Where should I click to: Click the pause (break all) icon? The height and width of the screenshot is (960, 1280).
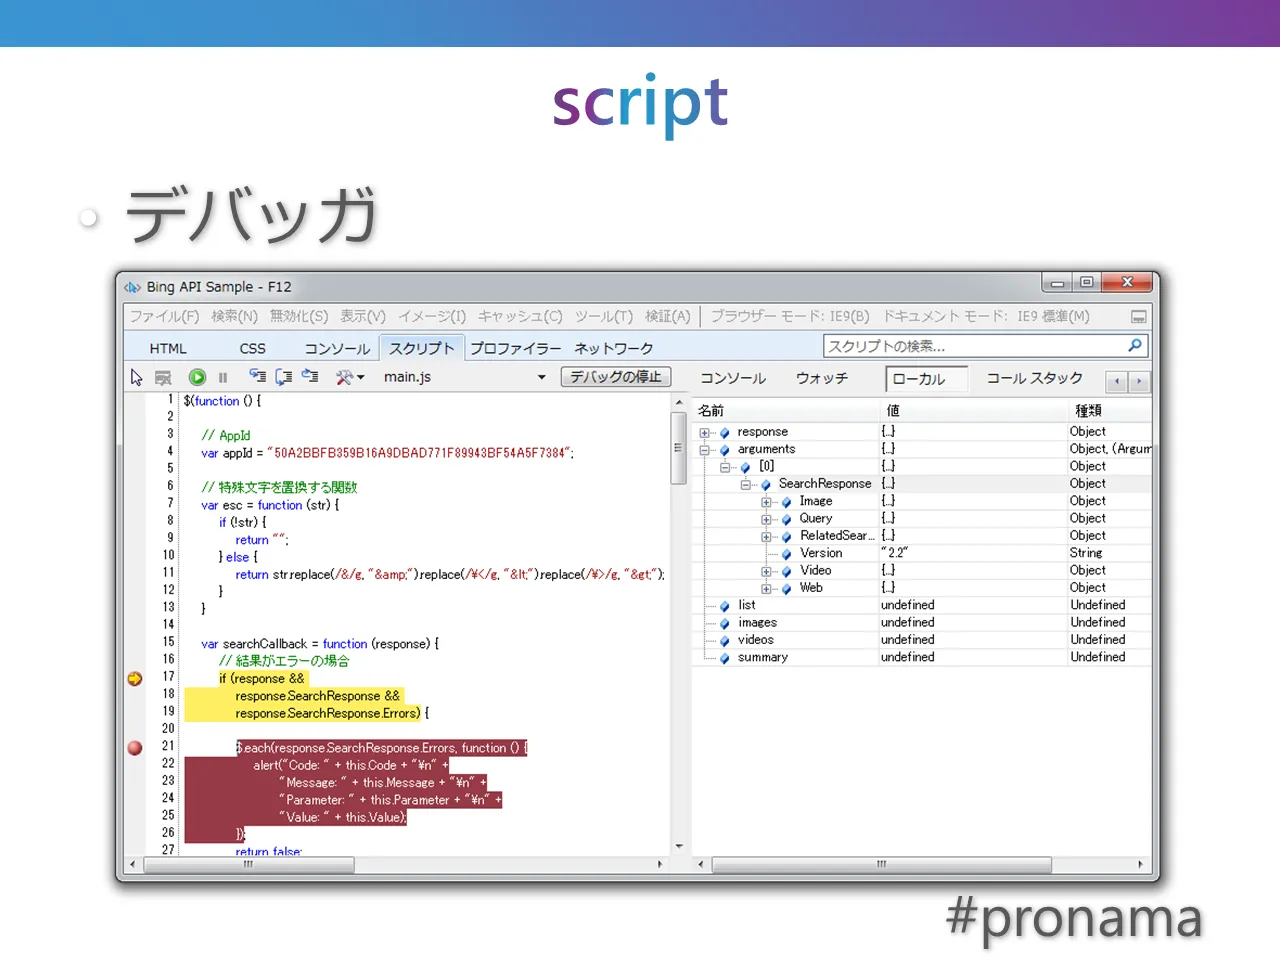click(223, 377)
